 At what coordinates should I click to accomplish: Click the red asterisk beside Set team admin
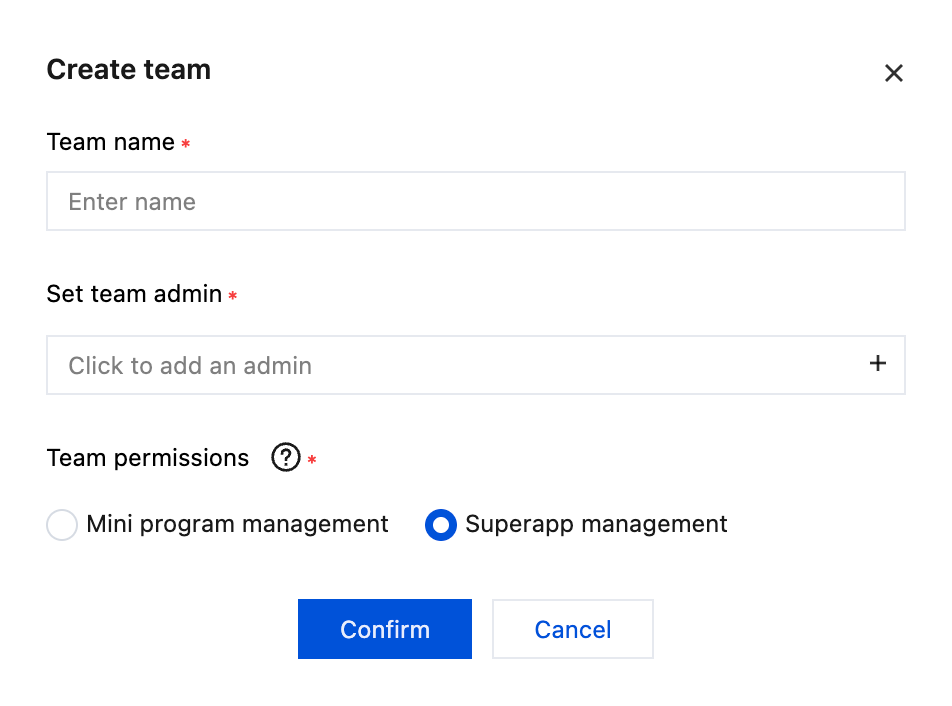point(233,297)
